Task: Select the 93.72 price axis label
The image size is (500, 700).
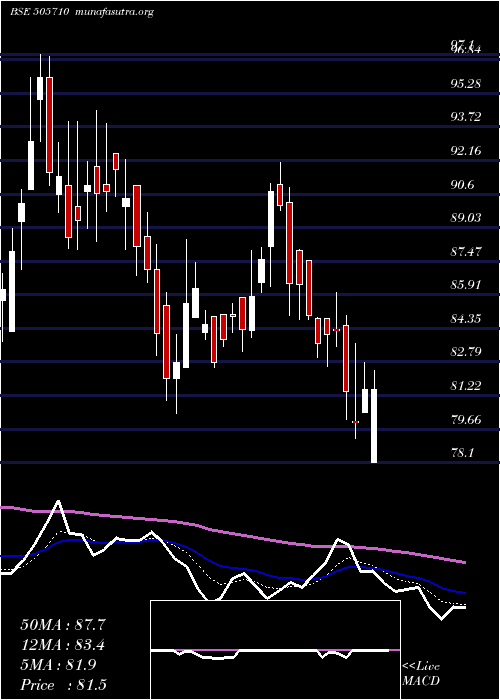Action: pyautogui.click(x=466, y=117)
